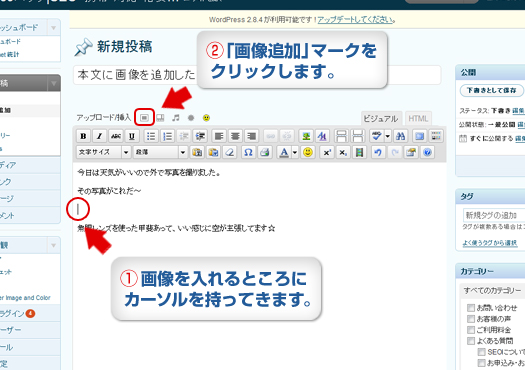Viewport: 525px width, 370px height.
Task: Apply strikethrough with the ABC button
Action: [x=116, y=136]
